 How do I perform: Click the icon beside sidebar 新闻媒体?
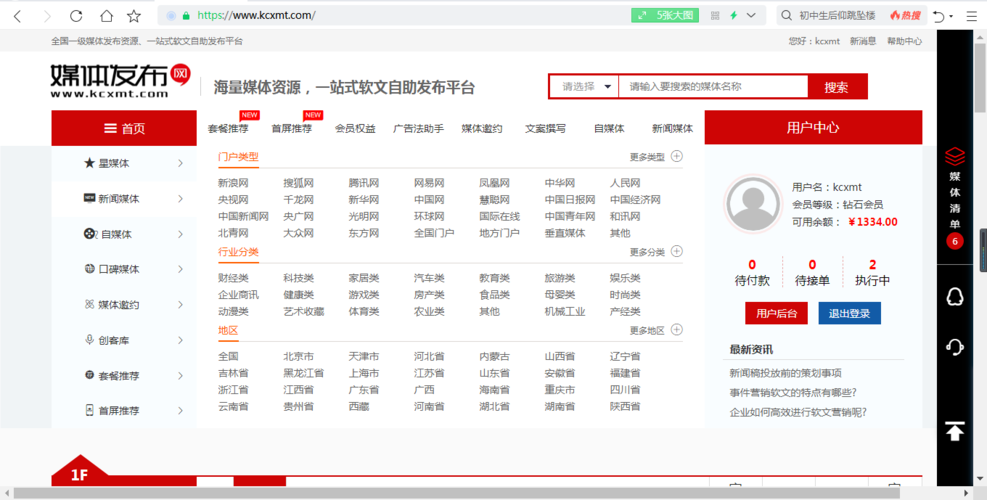[x=89, y=198]
